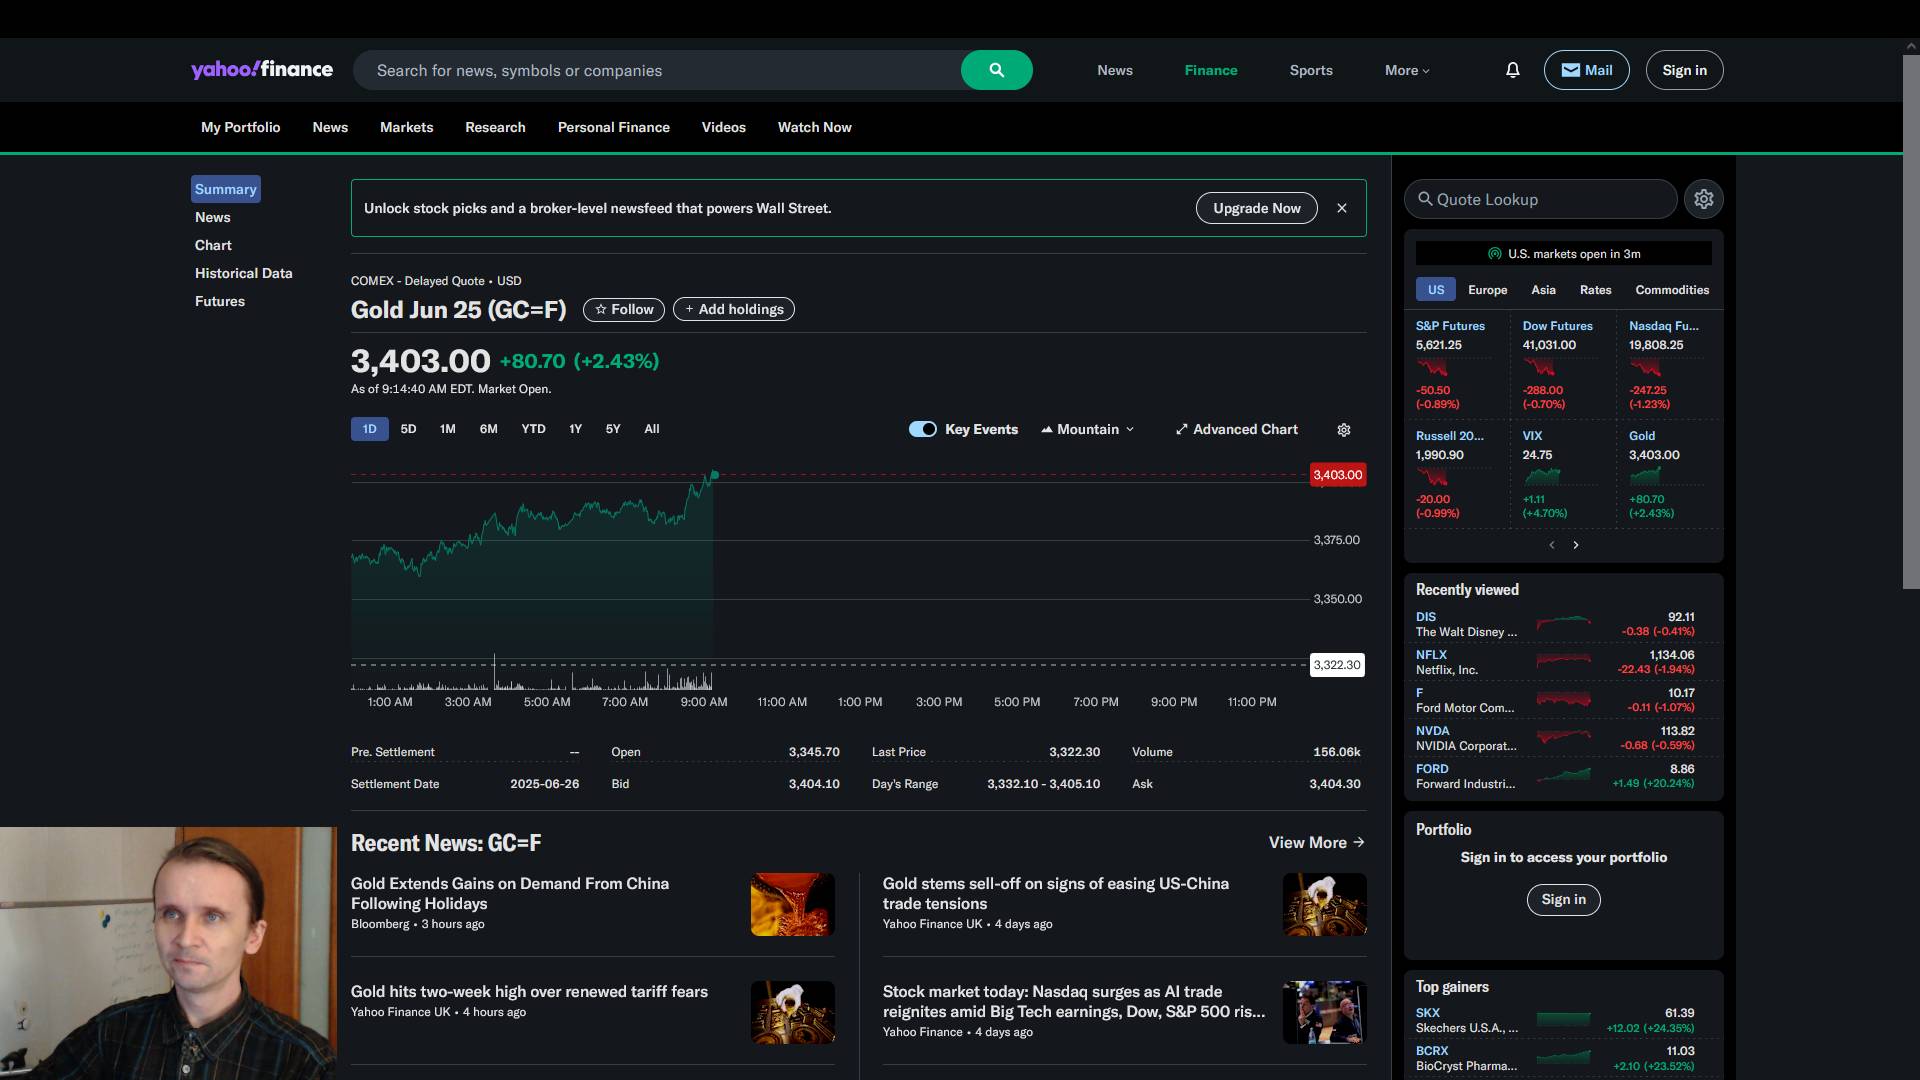Select the 5Y chart range

613,429
